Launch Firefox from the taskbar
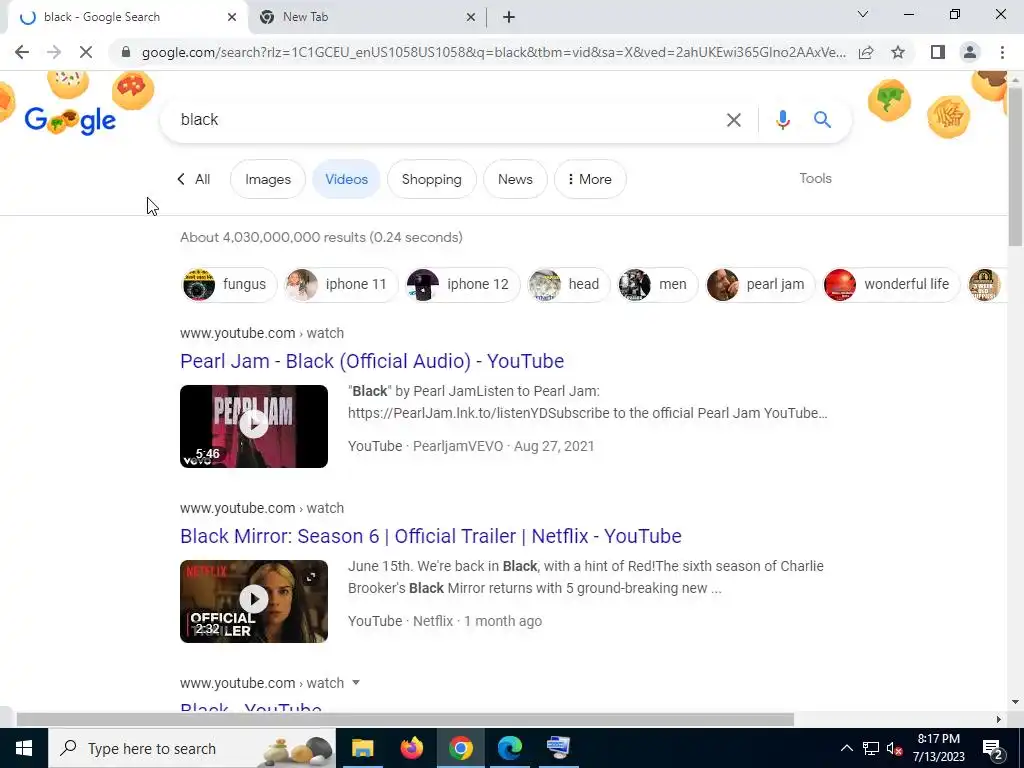The image size is (1024, 768). (x=411, y=748)
